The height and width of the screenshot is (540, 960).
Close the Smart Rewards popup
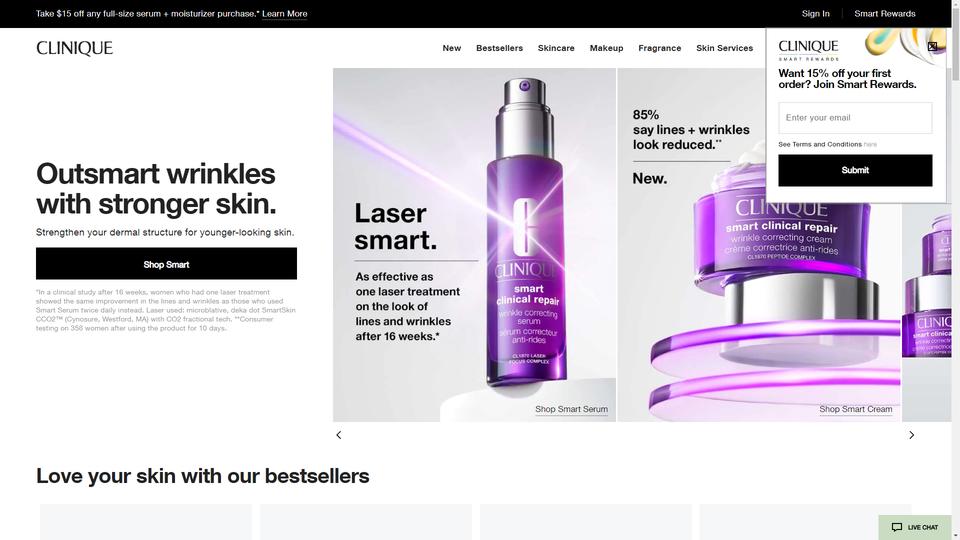932,46
